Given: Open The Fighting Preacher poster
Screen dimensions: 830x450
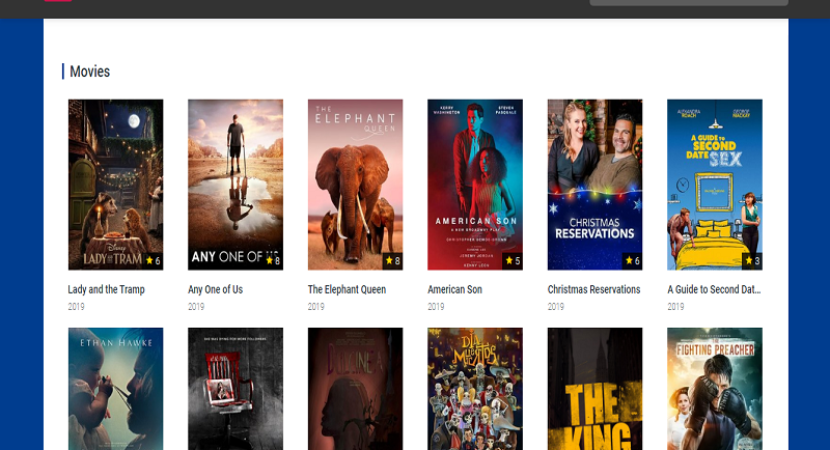Looking at the screenshot, I should [x=715, y=389].
